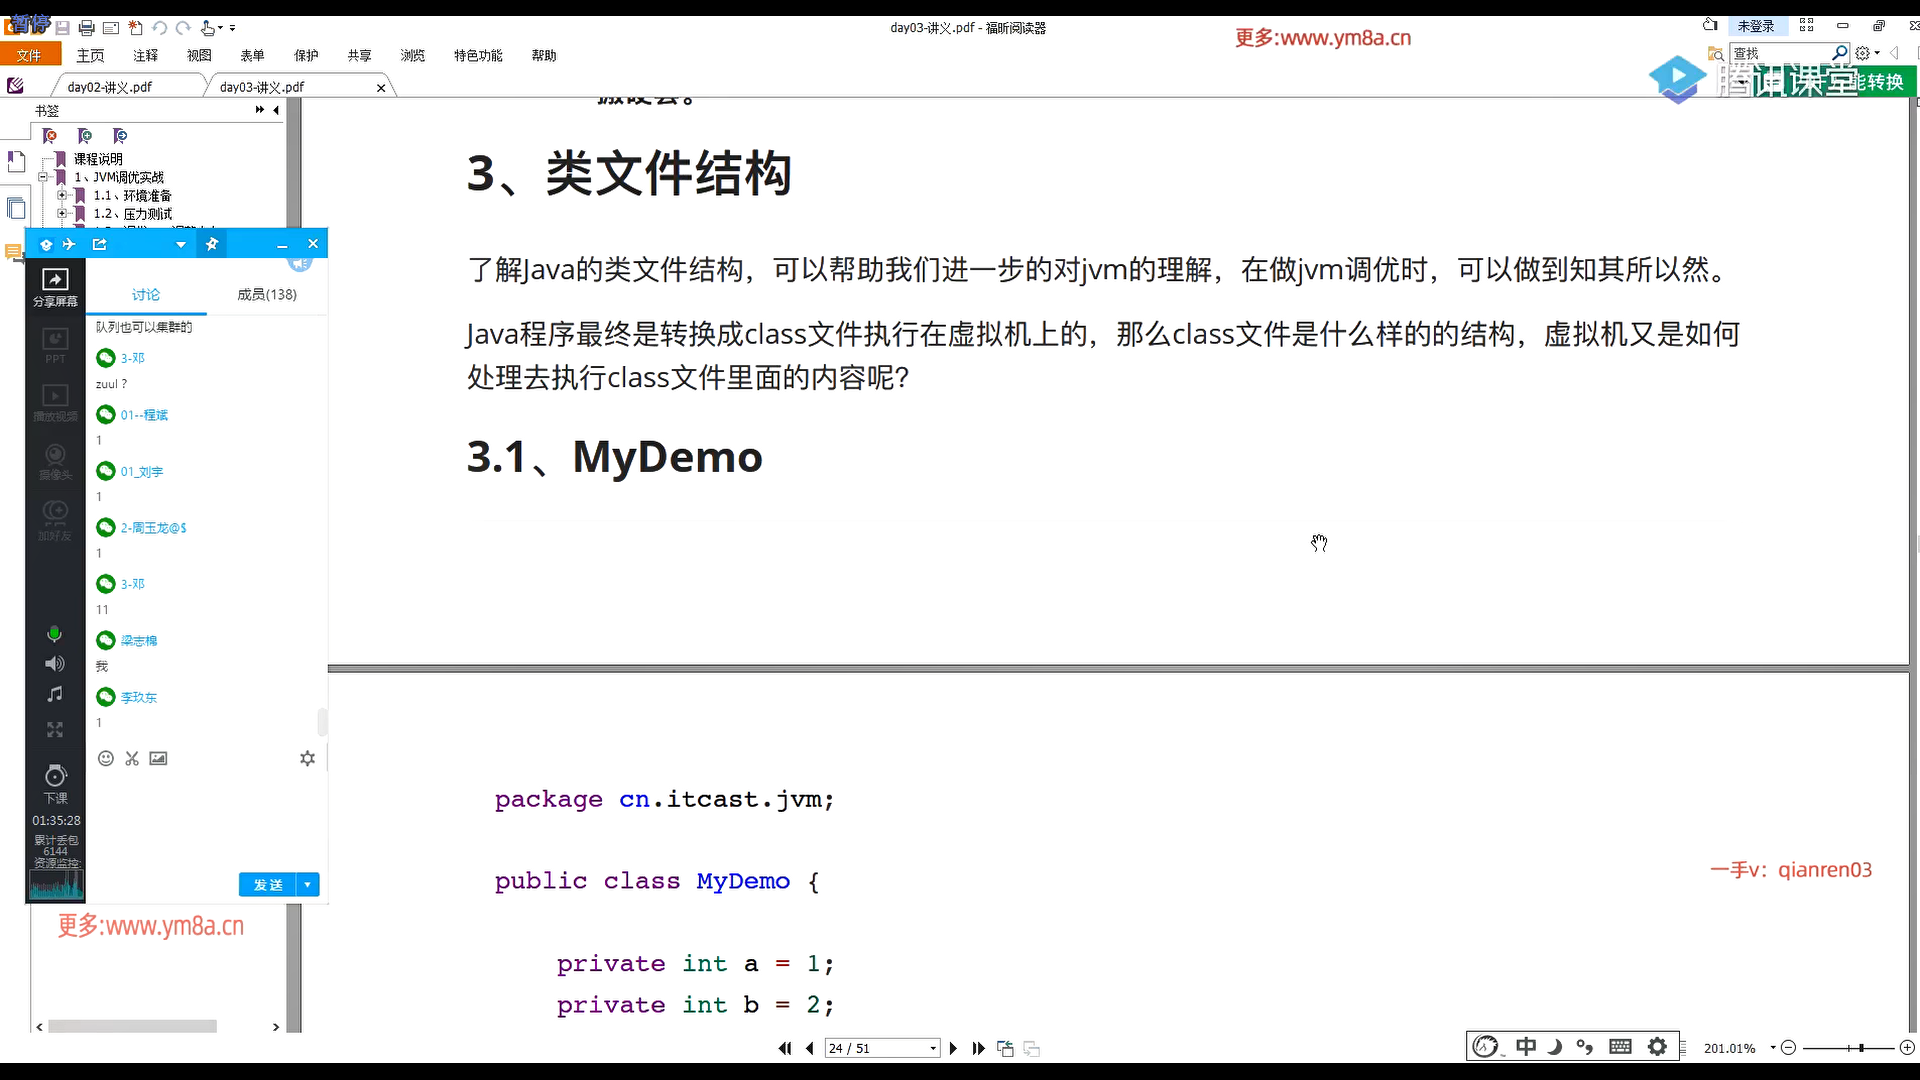Viewport: 1920px width, 1080px height.
Task: Open the emoji picker in chat
Action: click(x=106, y=759)
